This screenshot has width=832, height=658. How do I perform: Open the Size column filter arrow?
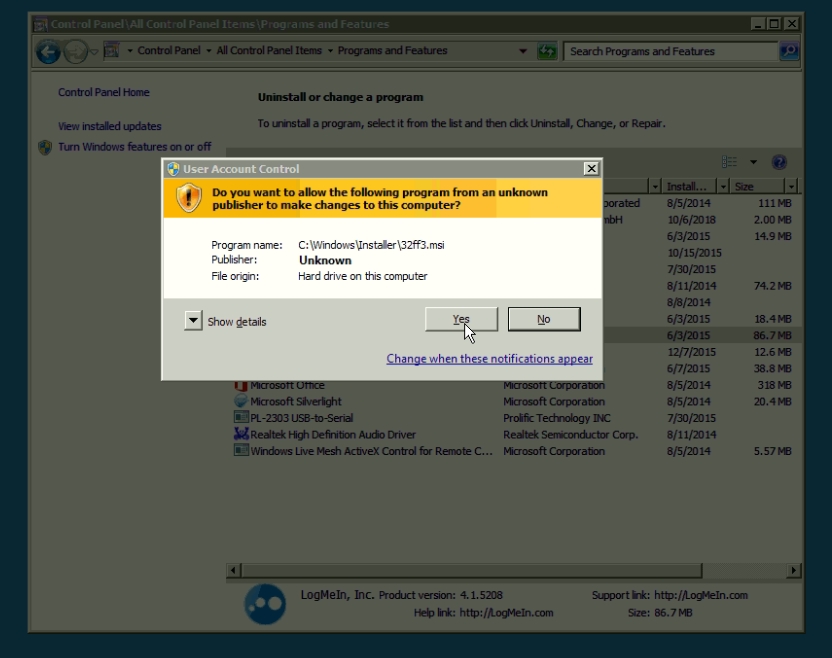pyautogui.click(x=791, y=186)
